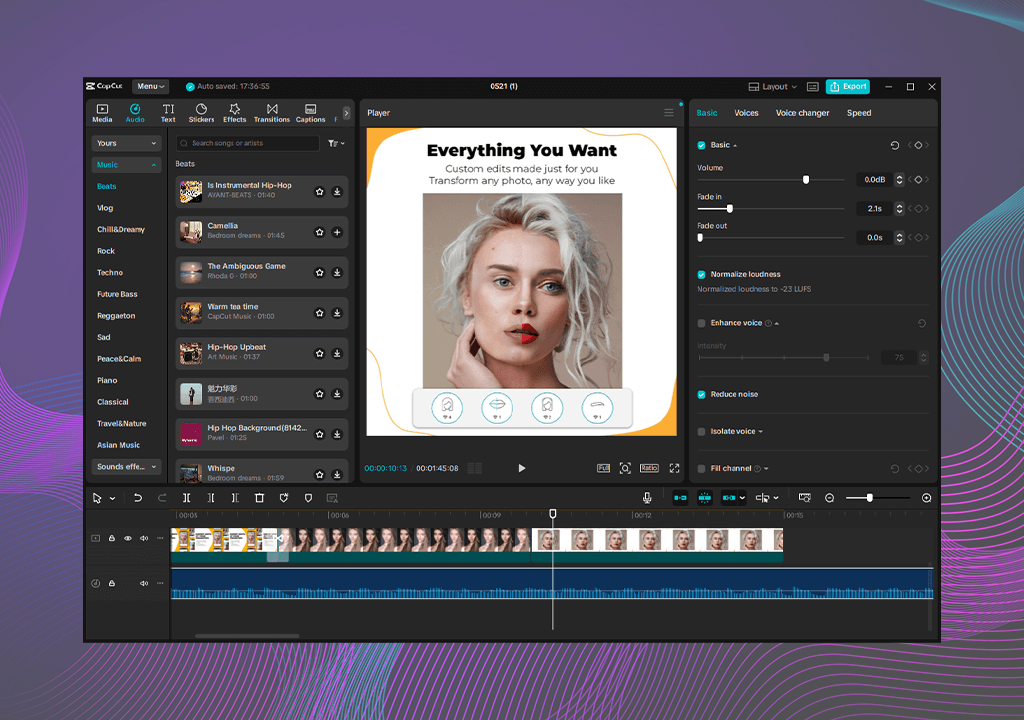Select the Chill&Dreamy genre
Screen dimensions: 1024x720
121,229
